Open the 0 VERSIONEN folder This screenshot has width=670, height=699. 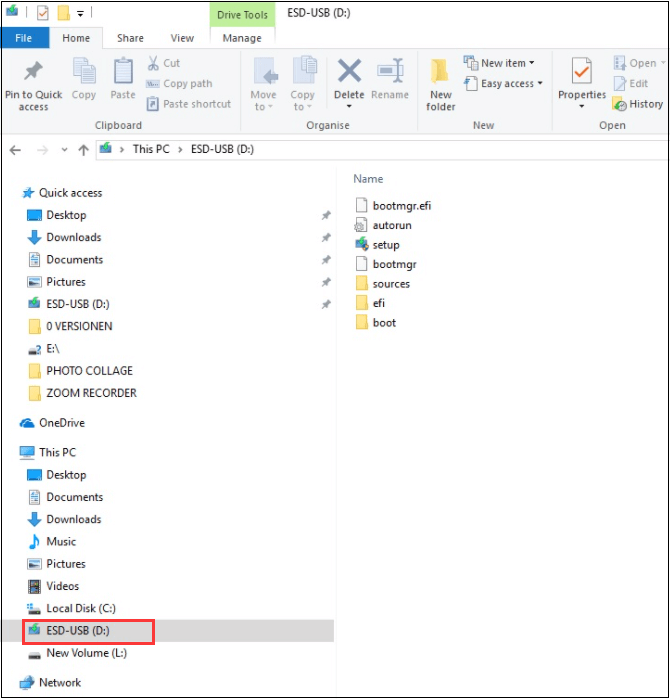point(70,326)
